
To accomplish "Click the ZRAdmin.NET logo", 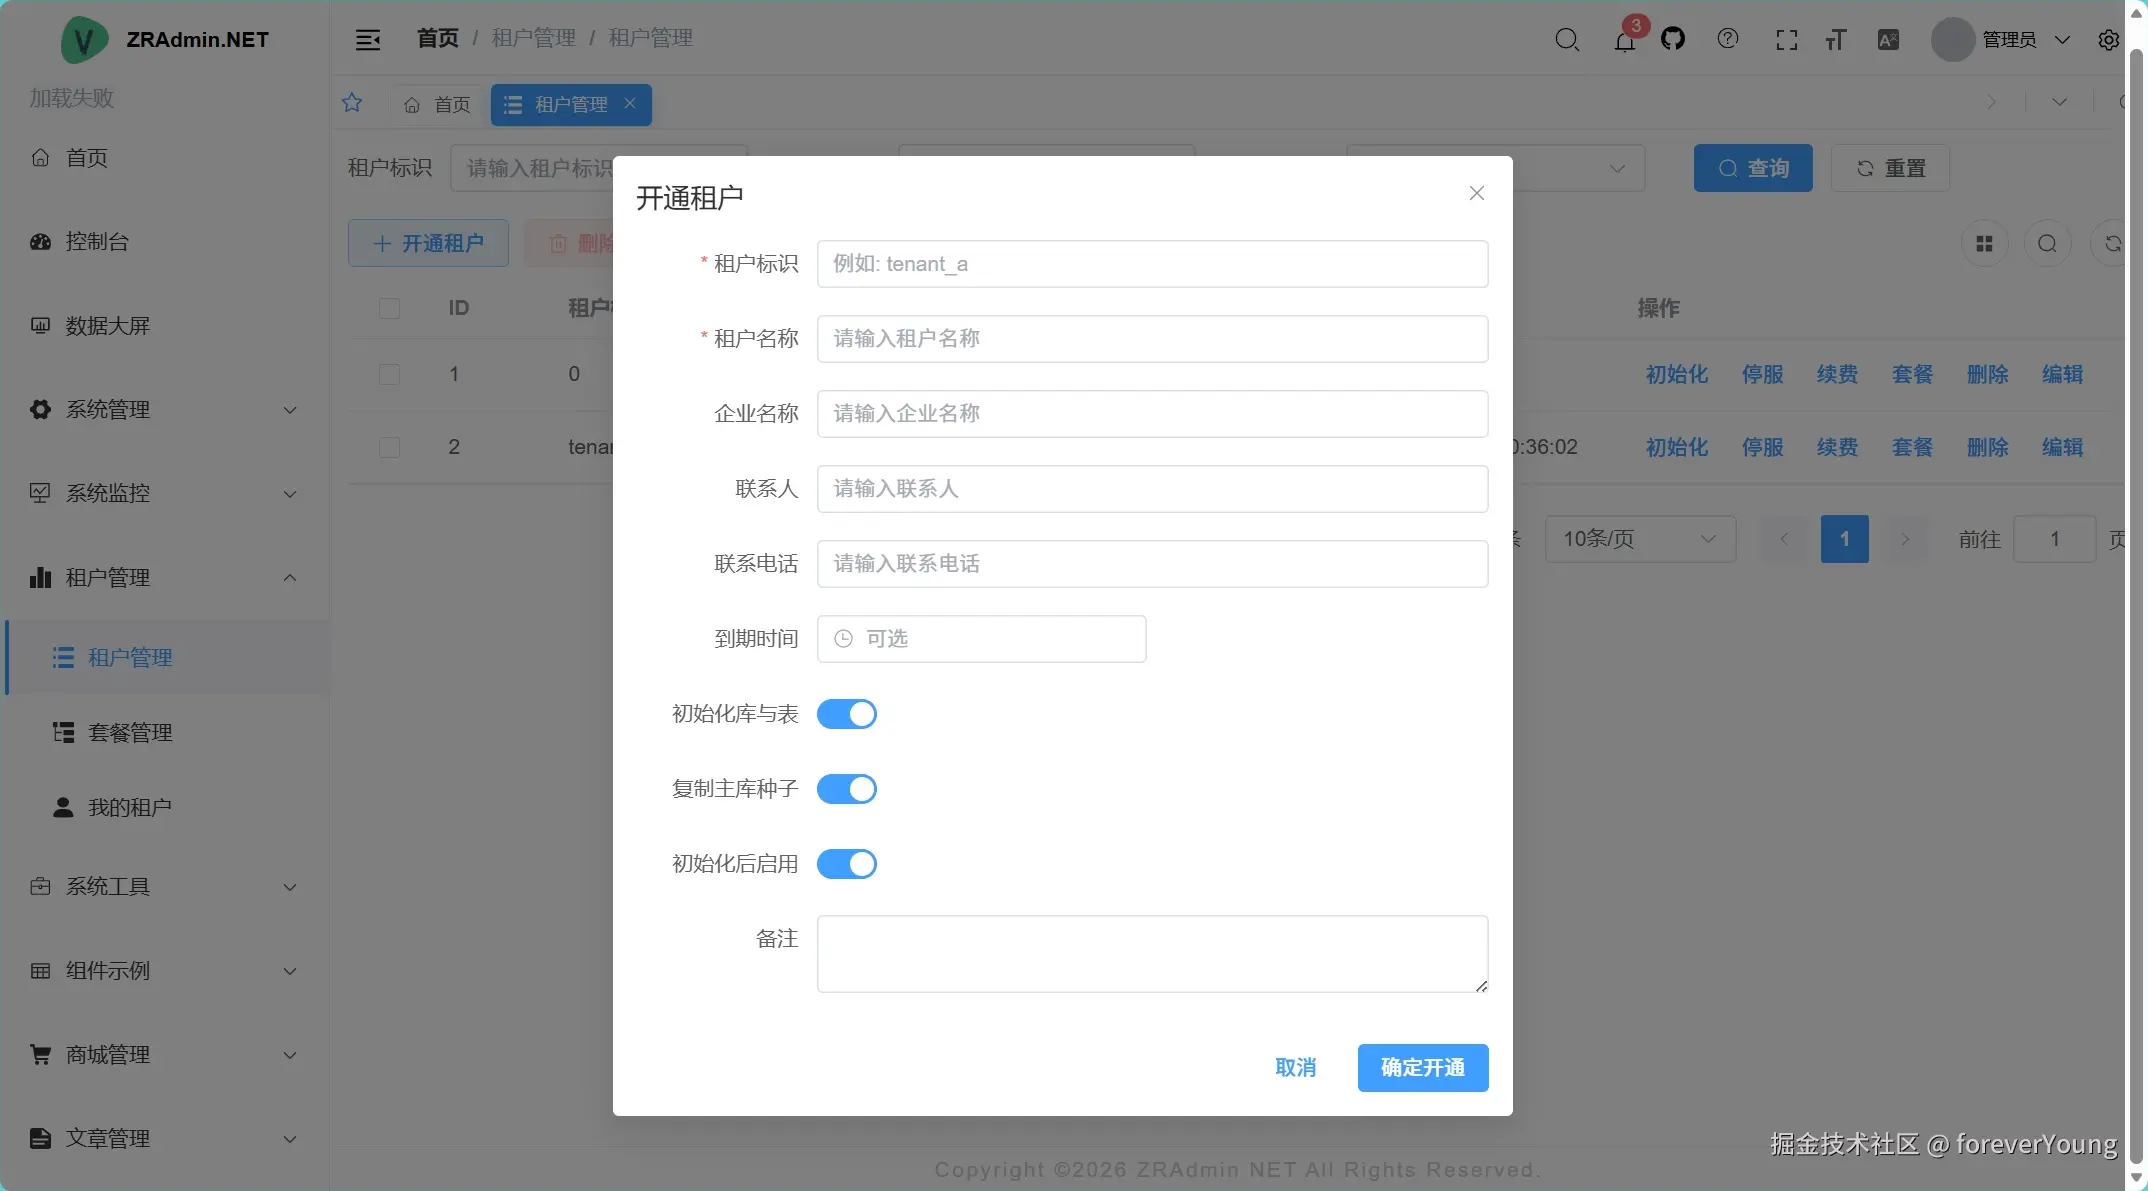I will click(x=85, y=40).
